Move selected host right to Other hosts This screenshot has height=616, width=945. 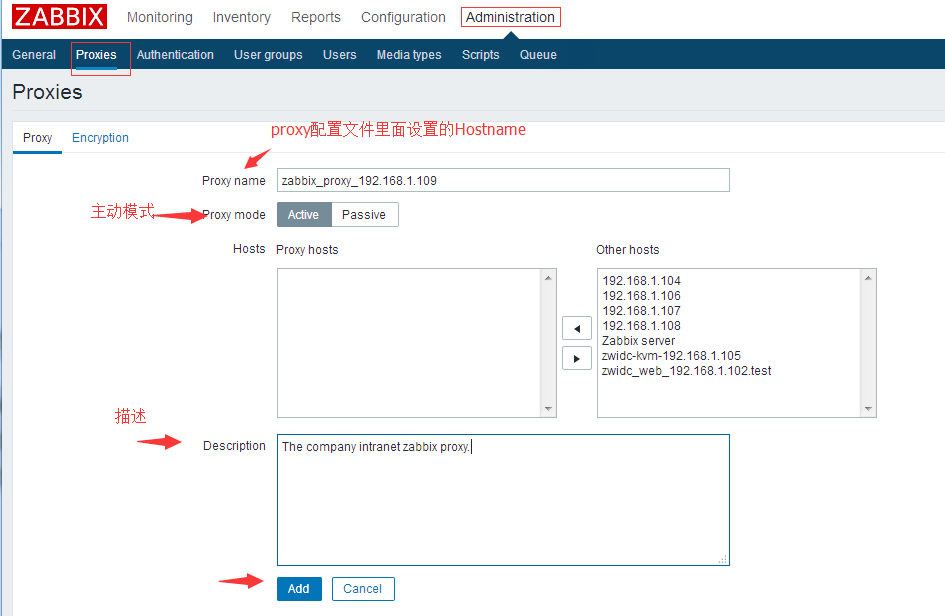tap(576, 358)
